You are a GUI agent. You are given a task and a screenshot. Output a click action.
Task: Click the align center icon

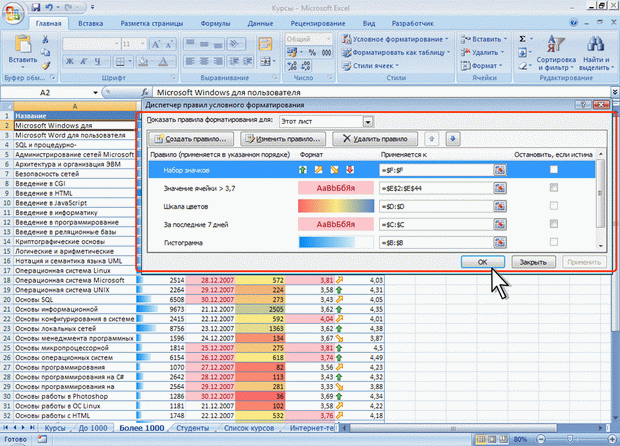coord(204,61)
